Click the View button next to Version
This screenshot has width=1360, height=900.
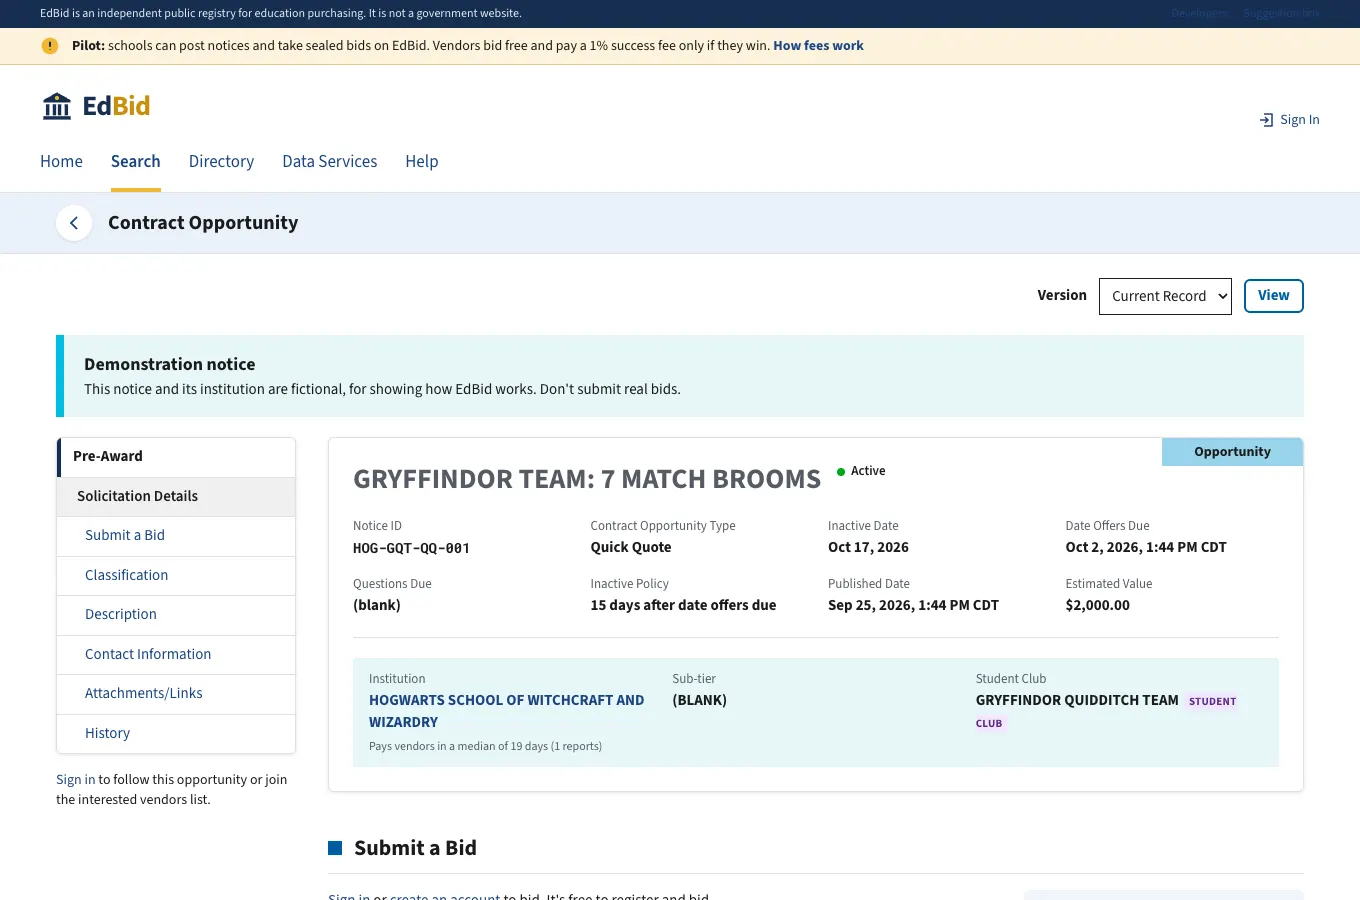click(x=1274, y=296)
